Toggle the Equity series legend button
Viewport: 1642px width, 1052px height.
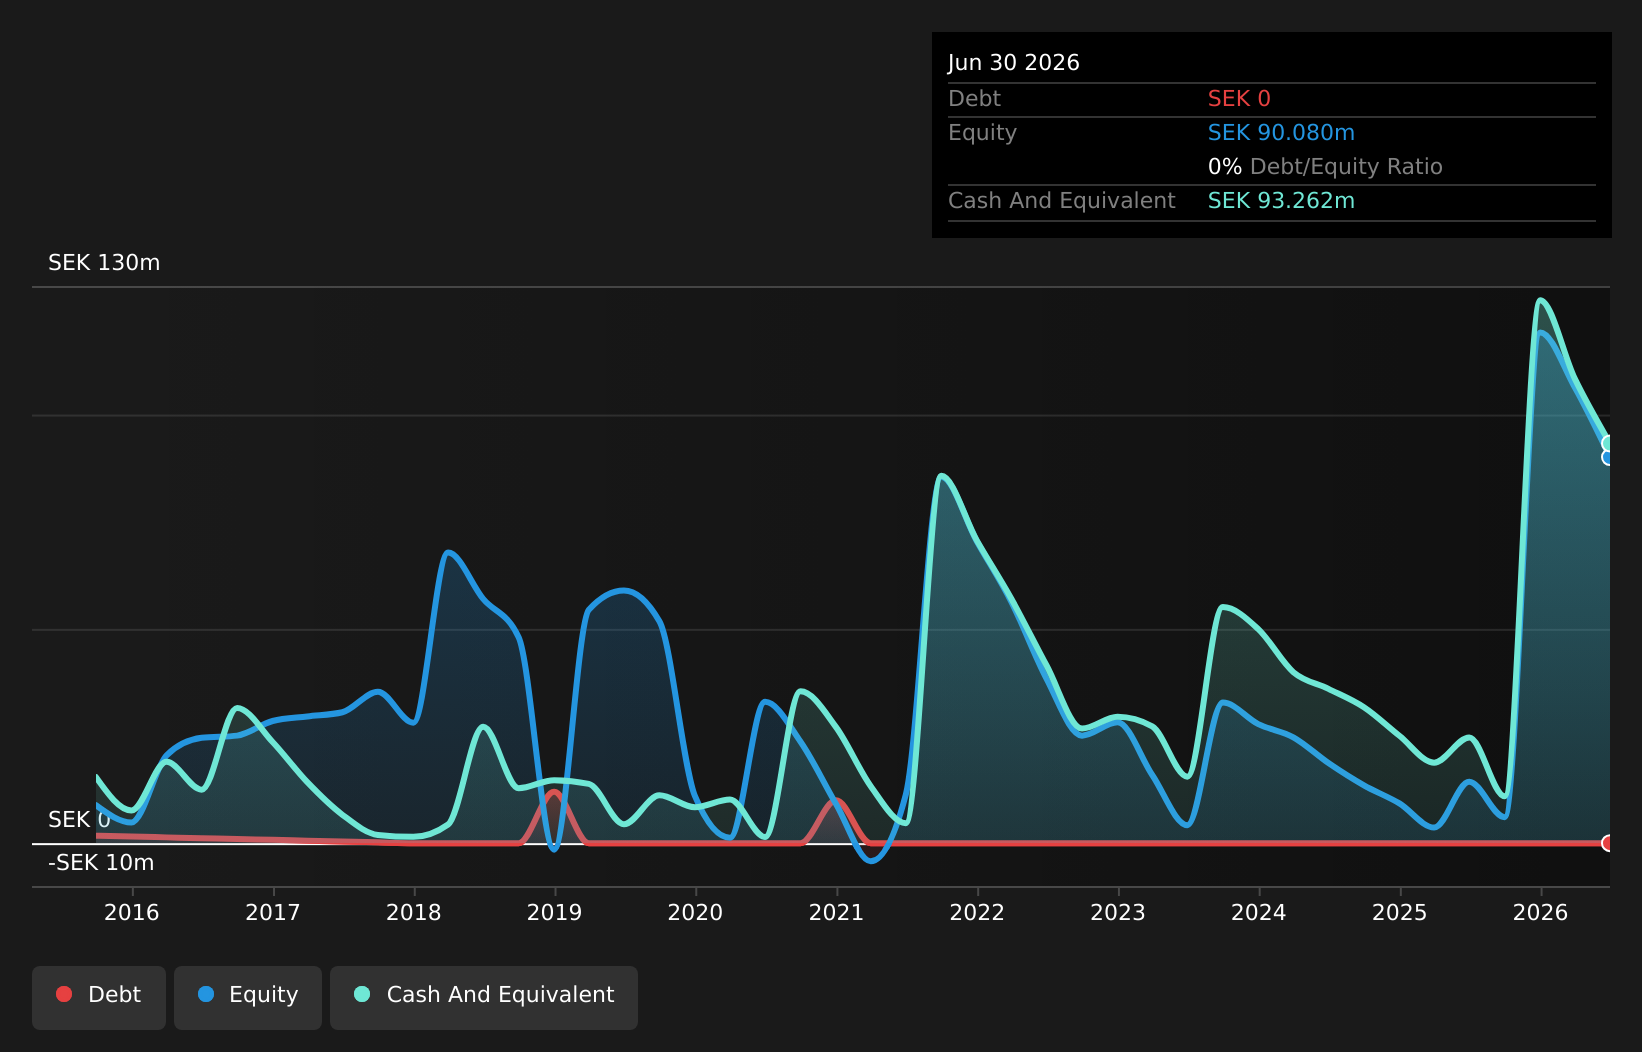(x=248, y=997)
